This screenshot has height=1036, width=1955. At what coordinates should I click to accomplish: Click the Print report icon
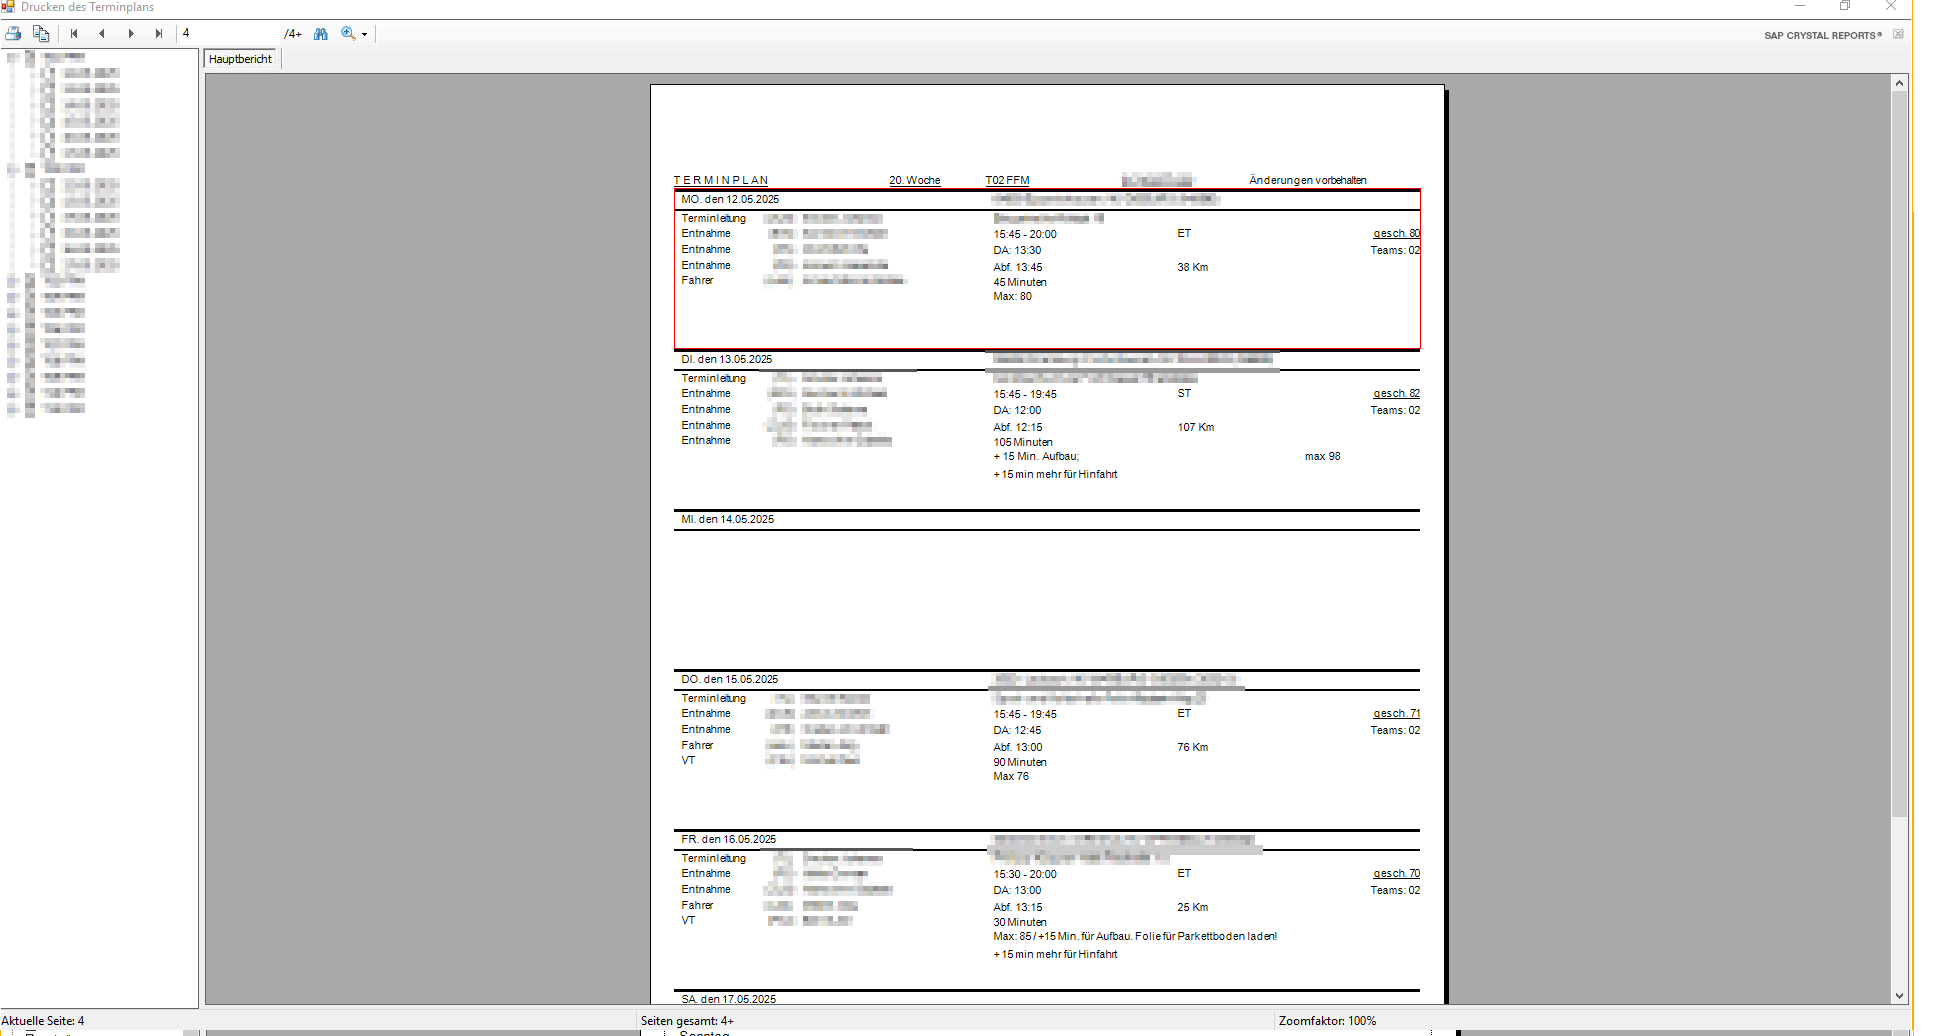(14, 34)
